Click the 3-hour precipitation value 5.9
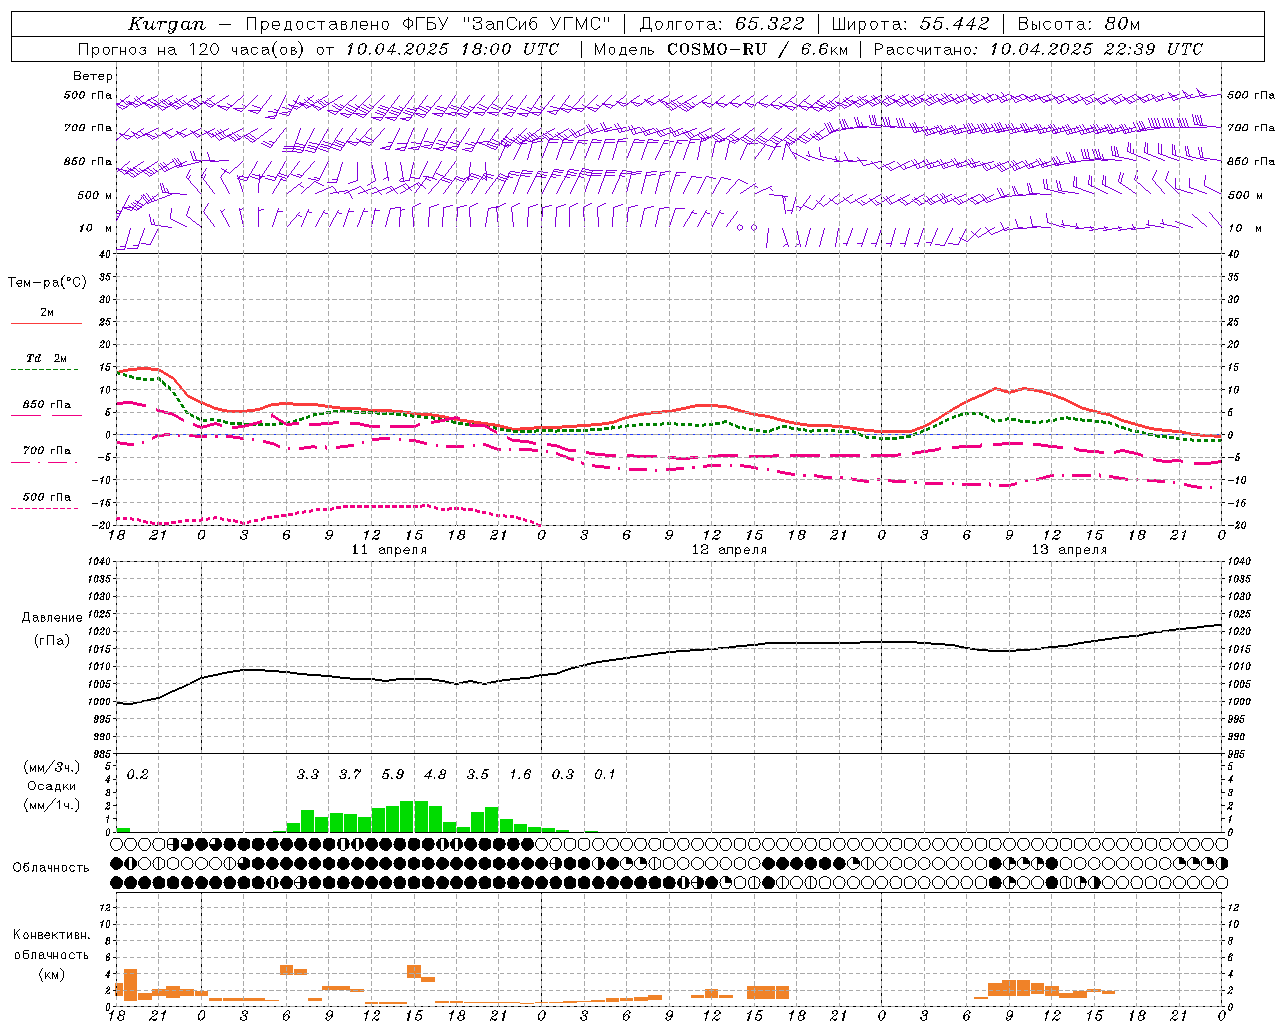 tap(393, 775)
